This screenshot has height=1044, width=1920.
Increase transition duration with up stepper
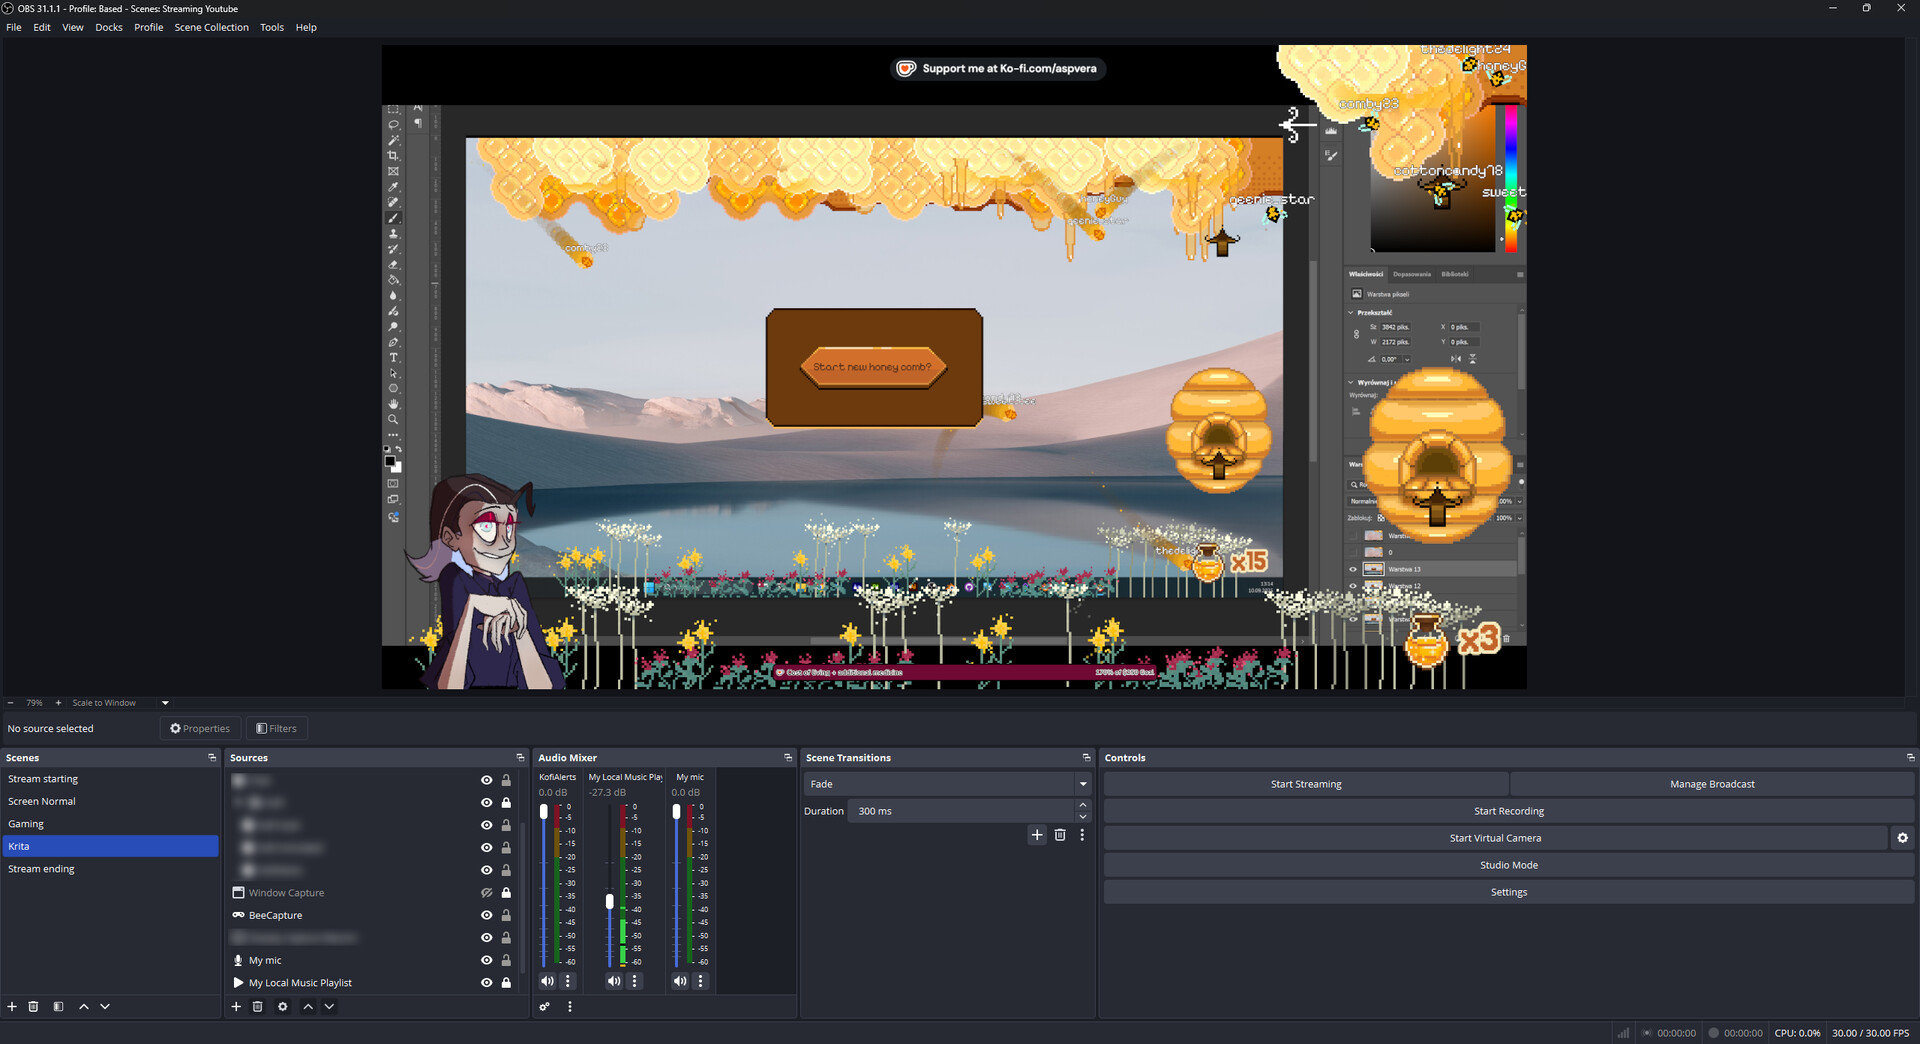(x=1082, y=805)
